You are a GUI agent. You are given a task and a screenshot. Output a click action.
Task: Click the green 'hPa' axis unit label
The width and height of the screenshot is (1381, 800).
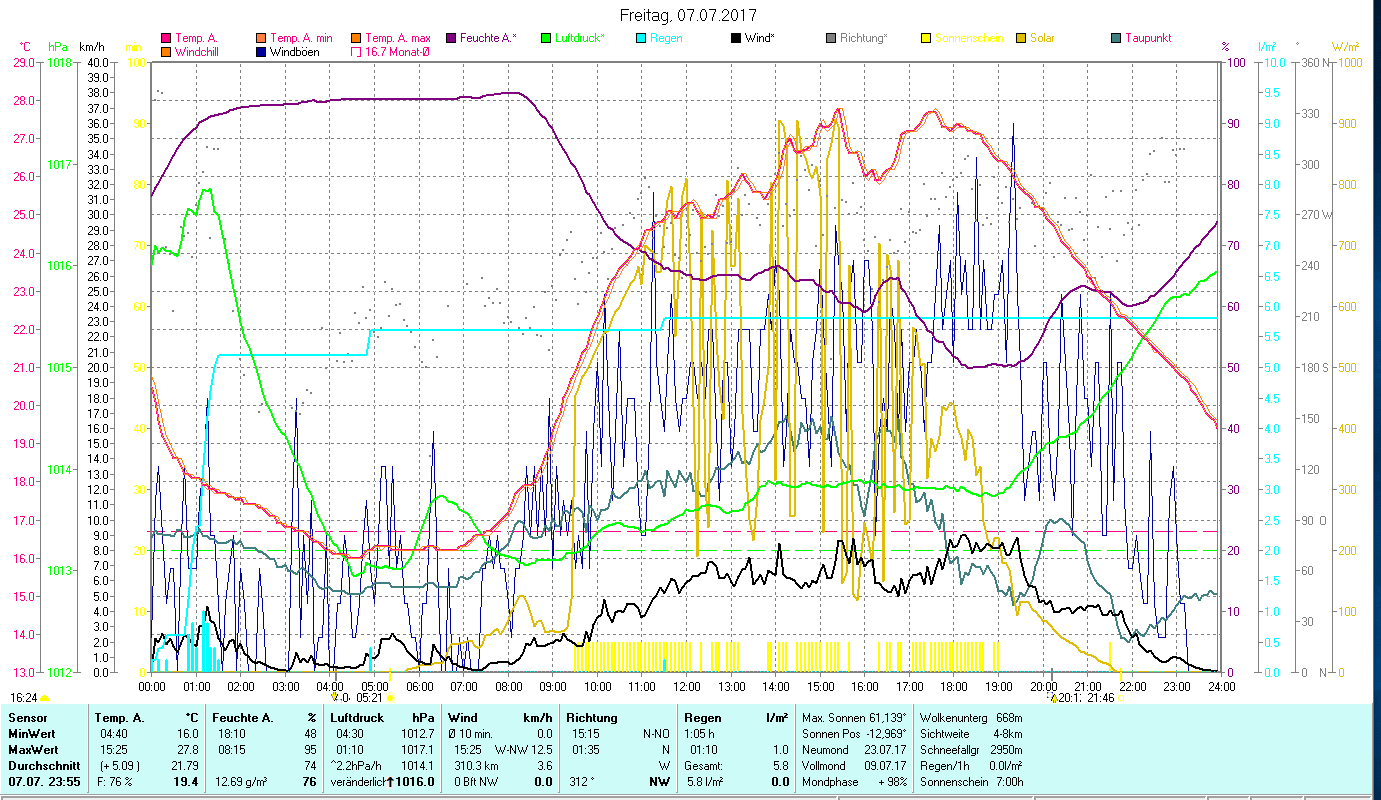[x=58, y=47]
